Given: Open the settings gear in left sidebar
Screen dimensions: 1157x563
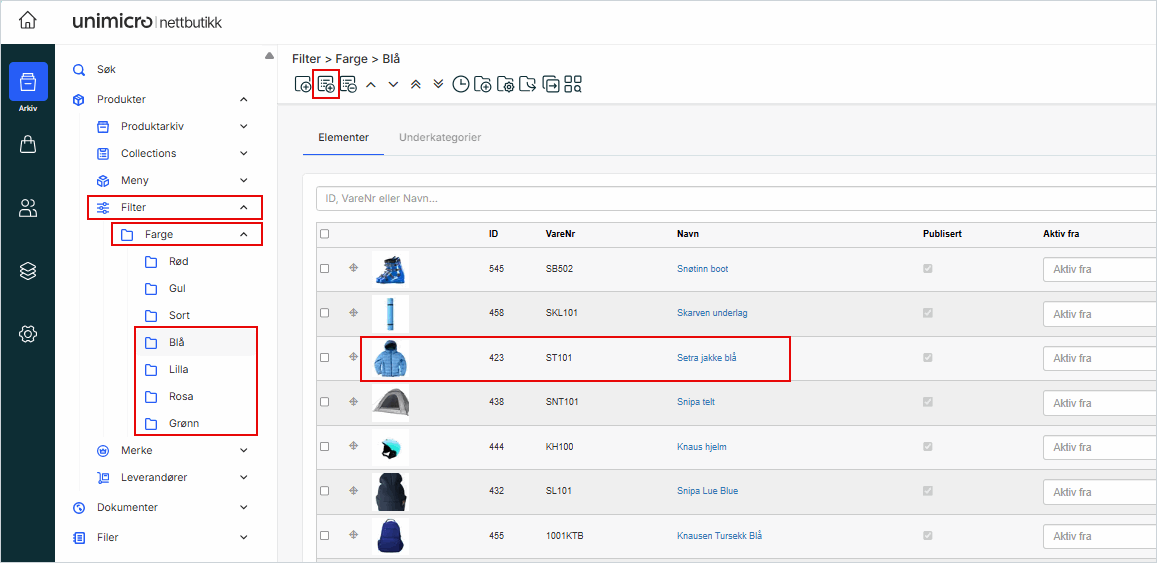Looking at the screenshot, I should [x=28, y=334].
